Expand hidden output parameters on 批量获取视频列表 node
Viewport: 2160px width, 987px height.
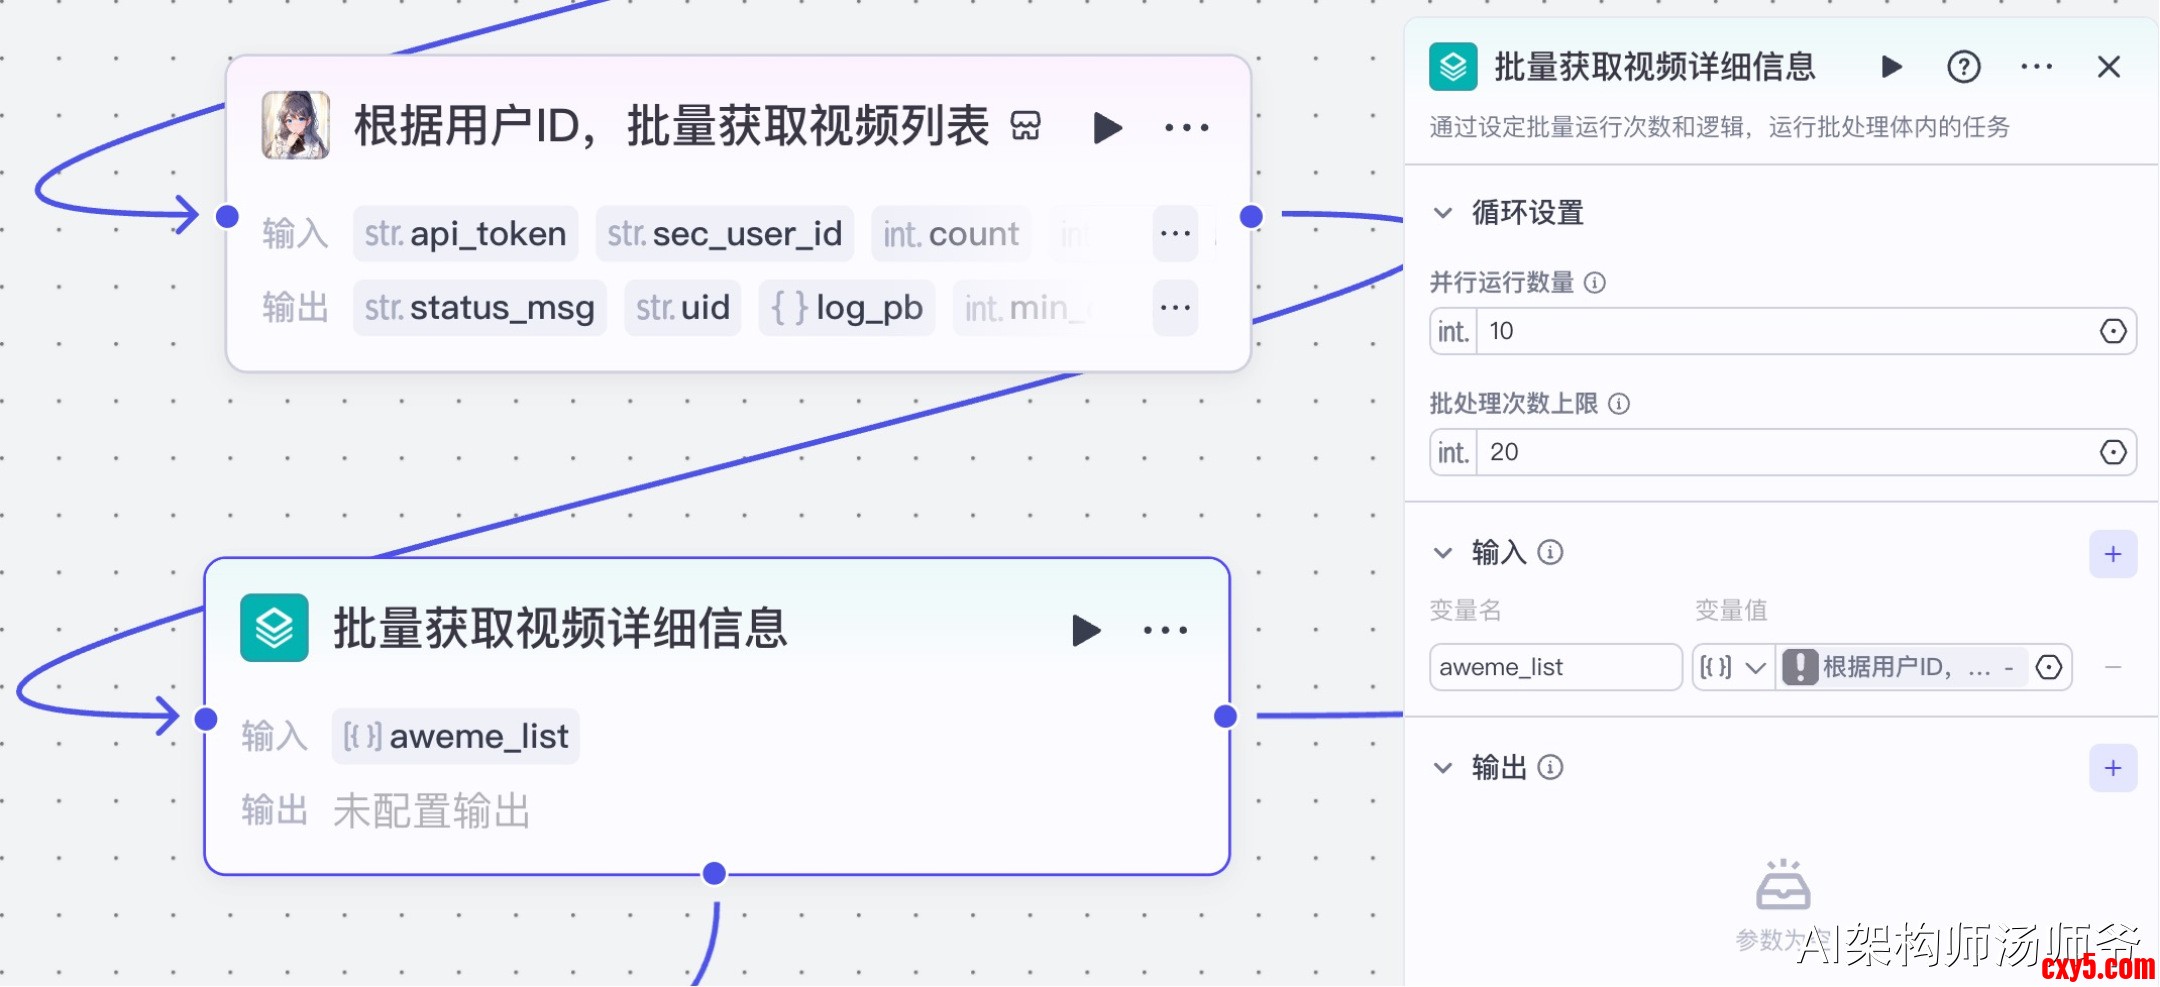tap(1175, 308)
